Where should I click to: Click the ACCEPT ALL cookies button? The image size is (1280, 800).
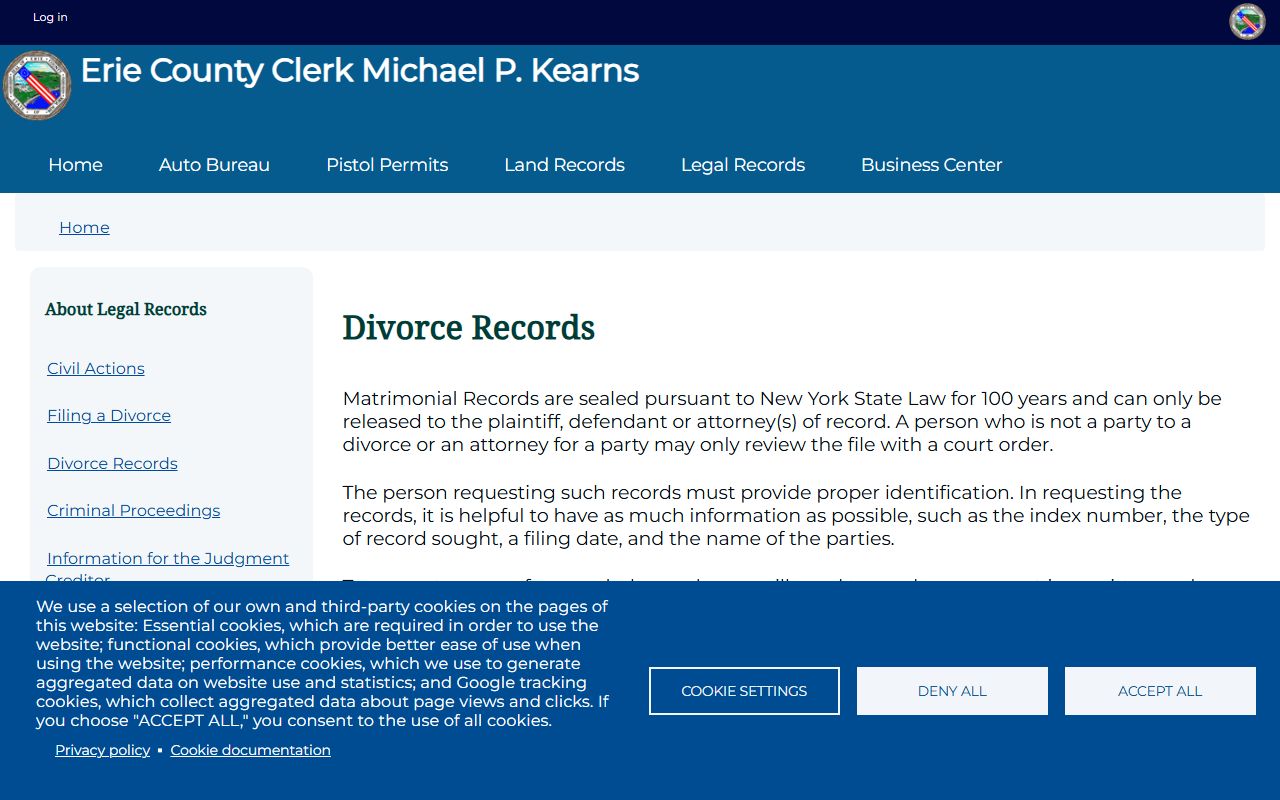[x=1160, y=691]
